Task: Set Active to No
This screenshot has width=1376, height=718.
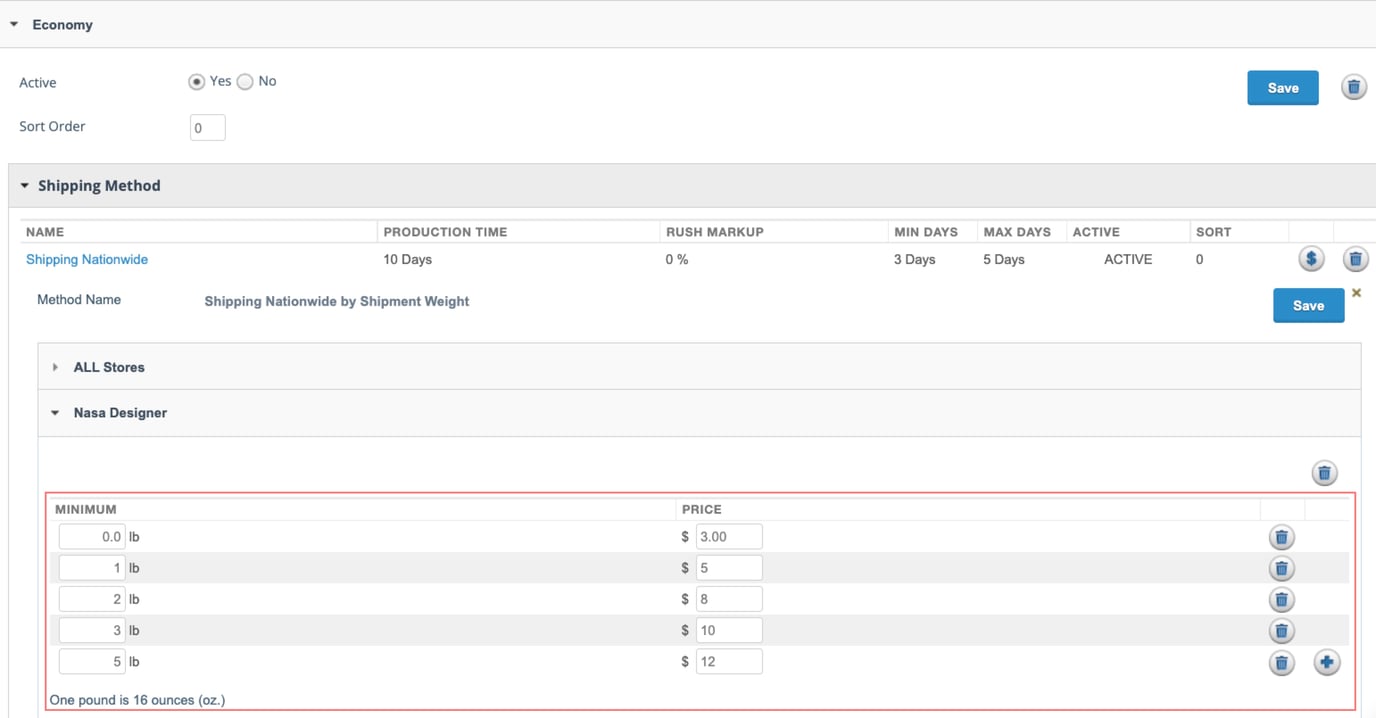Action: [245, 82]
